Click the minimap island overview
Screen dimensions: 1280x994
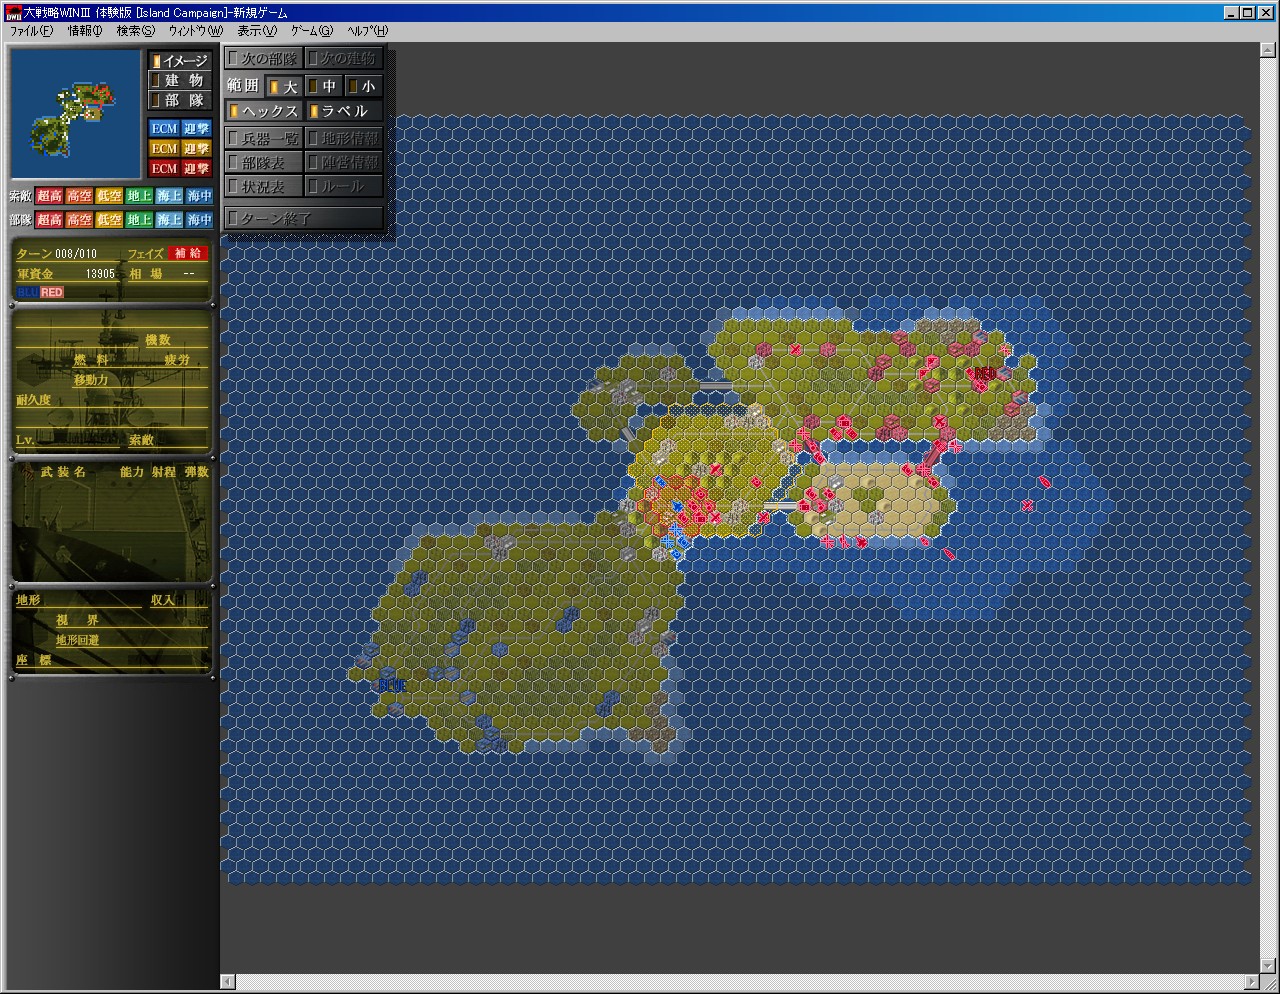tap(76, 114)
